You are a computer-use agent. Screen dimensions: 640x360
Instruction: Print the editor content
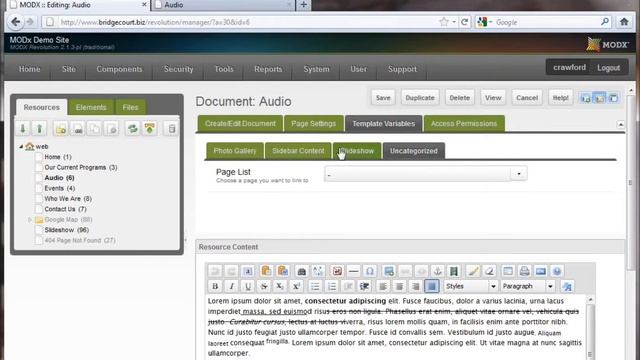point(524,271)
